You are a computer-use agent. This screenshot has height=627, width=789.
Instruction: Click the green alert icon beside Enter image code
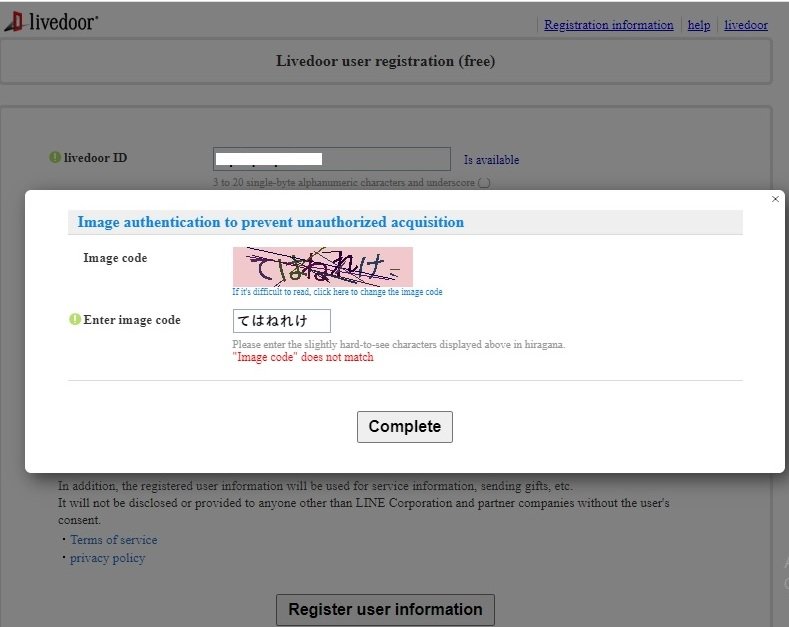(75, 320)
